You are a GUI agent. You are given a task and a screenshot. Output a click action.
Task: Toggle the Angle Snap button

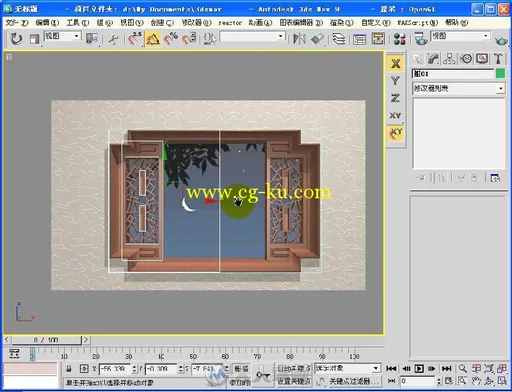pos(153,39)
